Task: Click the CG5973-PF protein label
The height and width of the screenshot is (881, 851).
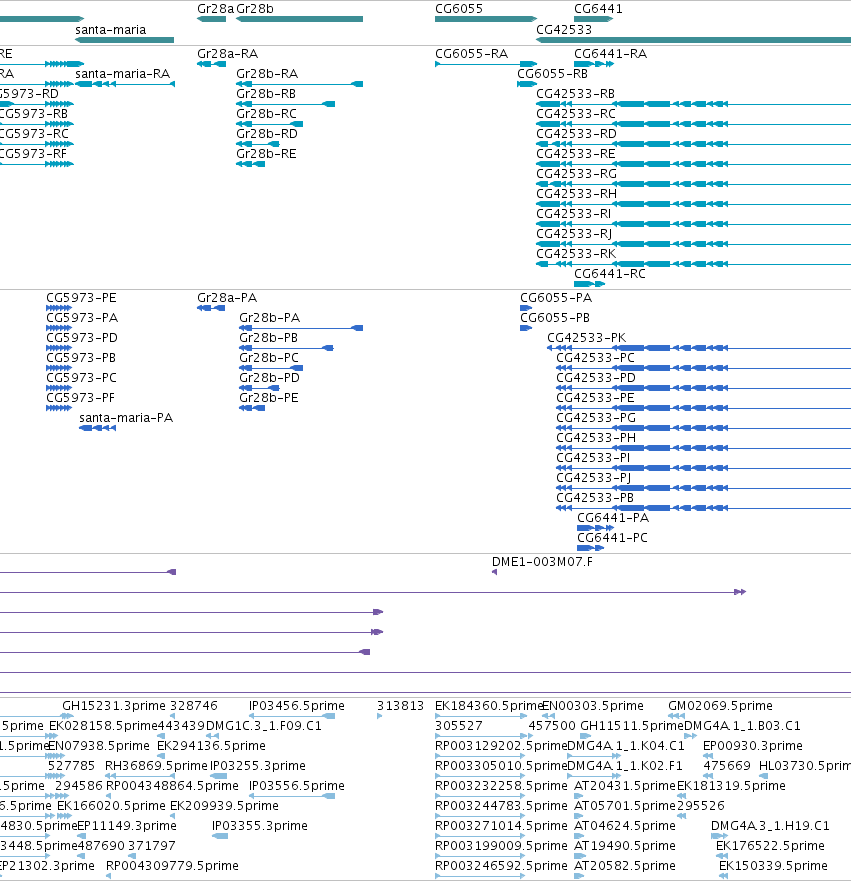Action: (x=80, y=398)
